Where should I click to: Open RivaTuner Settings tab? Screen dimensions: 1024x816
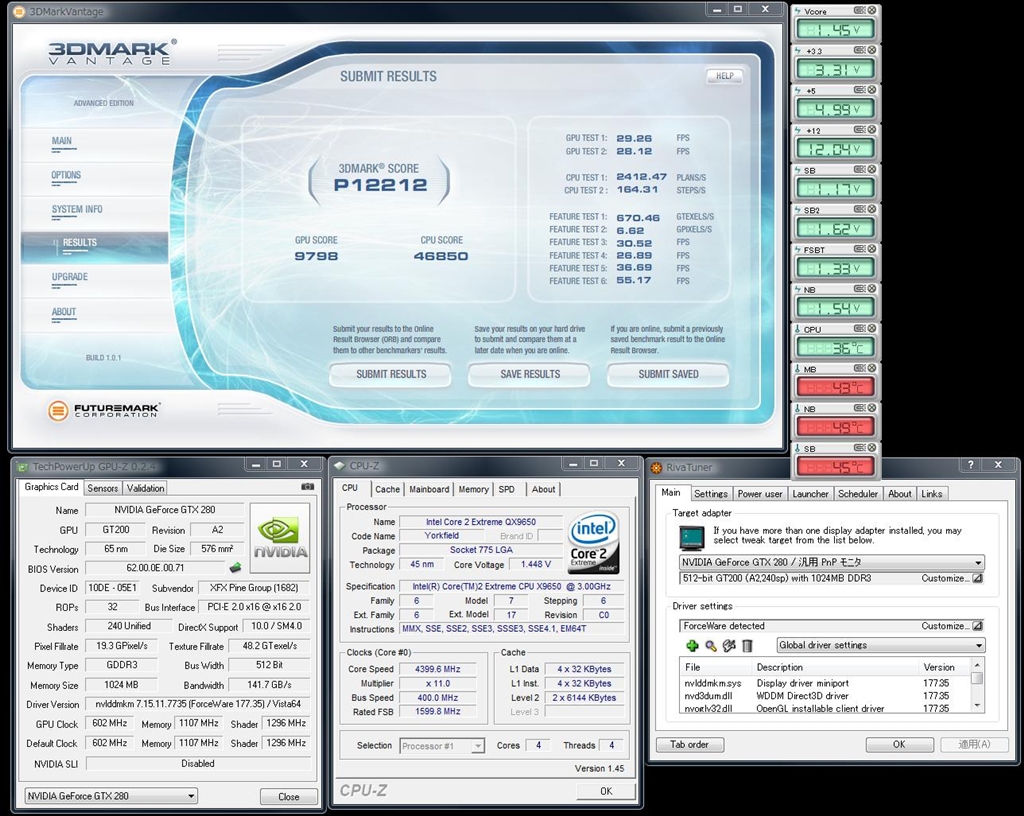point(711,494)
